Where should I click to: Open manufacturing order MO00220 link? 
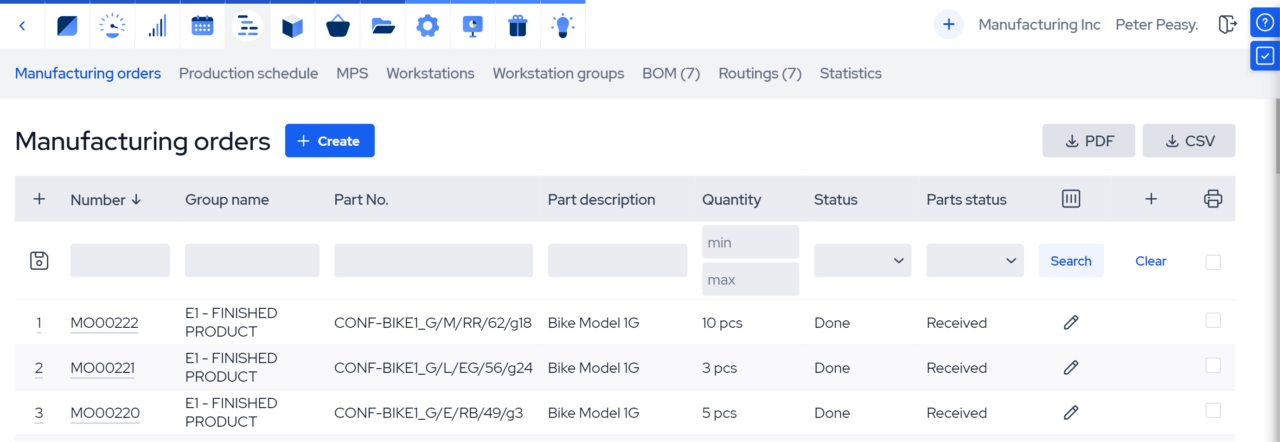tap(105, 413)
